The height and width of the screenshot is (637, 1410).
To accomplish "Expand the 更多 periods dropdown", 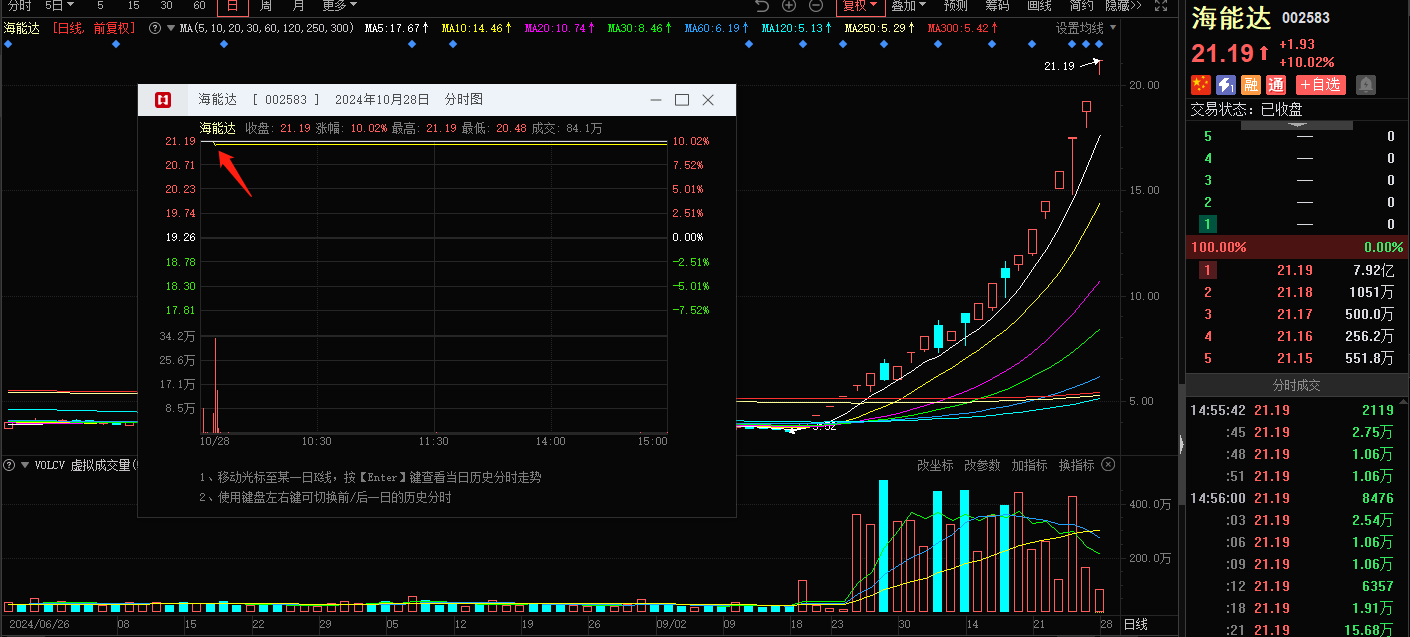I will [339, 6].
